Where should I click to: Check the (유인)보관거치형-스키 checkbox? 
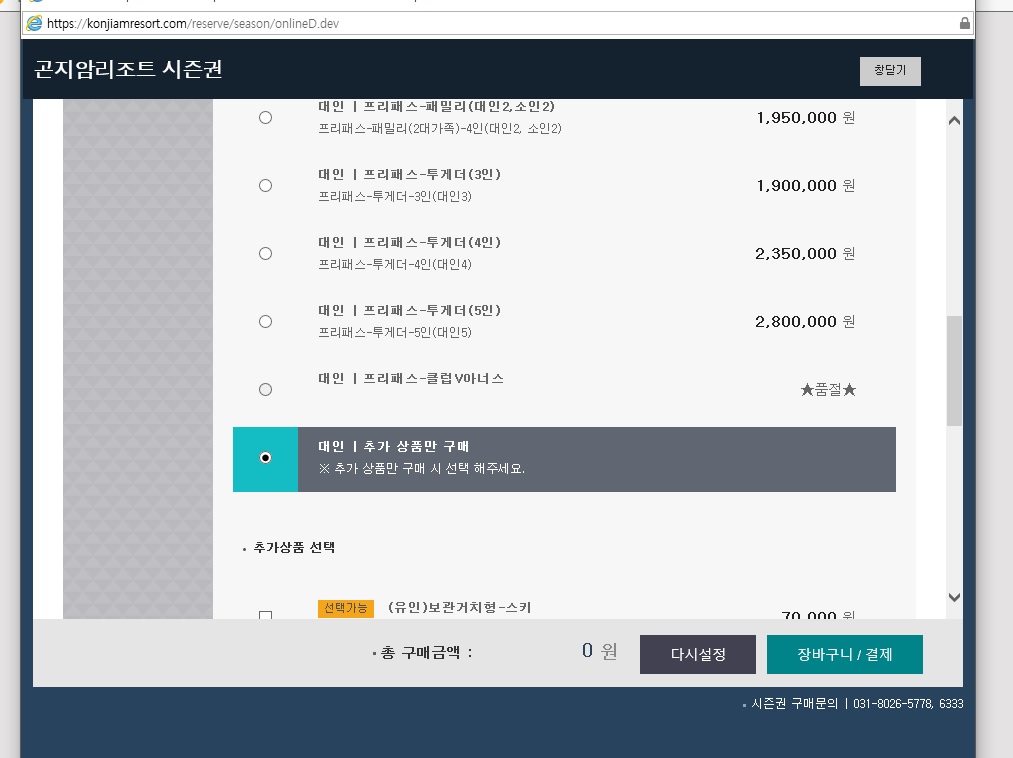266,614
